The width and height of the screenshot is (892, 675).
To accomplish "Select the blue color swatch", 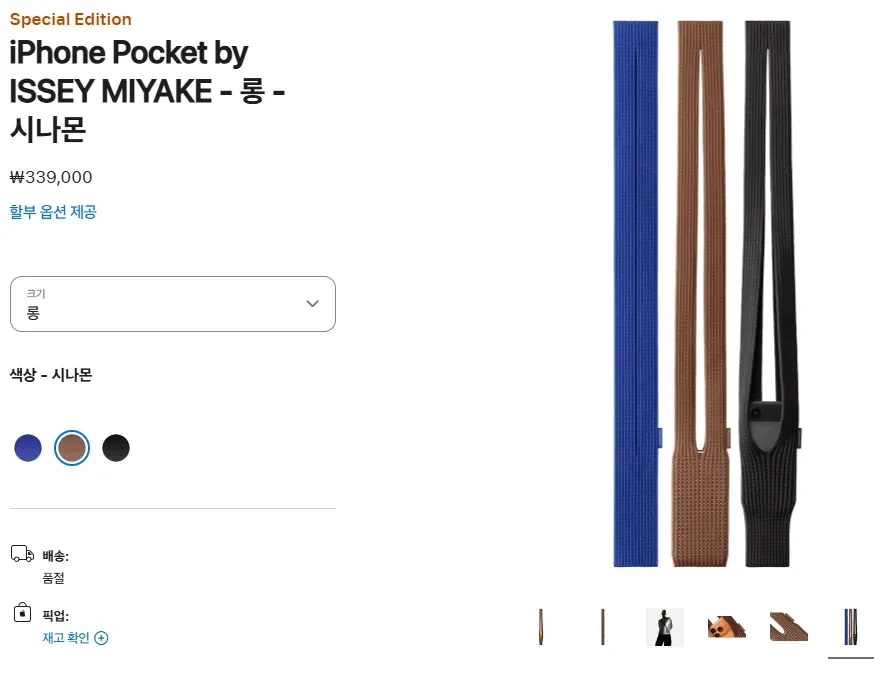I will pyautogui.click(x=28, y=448).
